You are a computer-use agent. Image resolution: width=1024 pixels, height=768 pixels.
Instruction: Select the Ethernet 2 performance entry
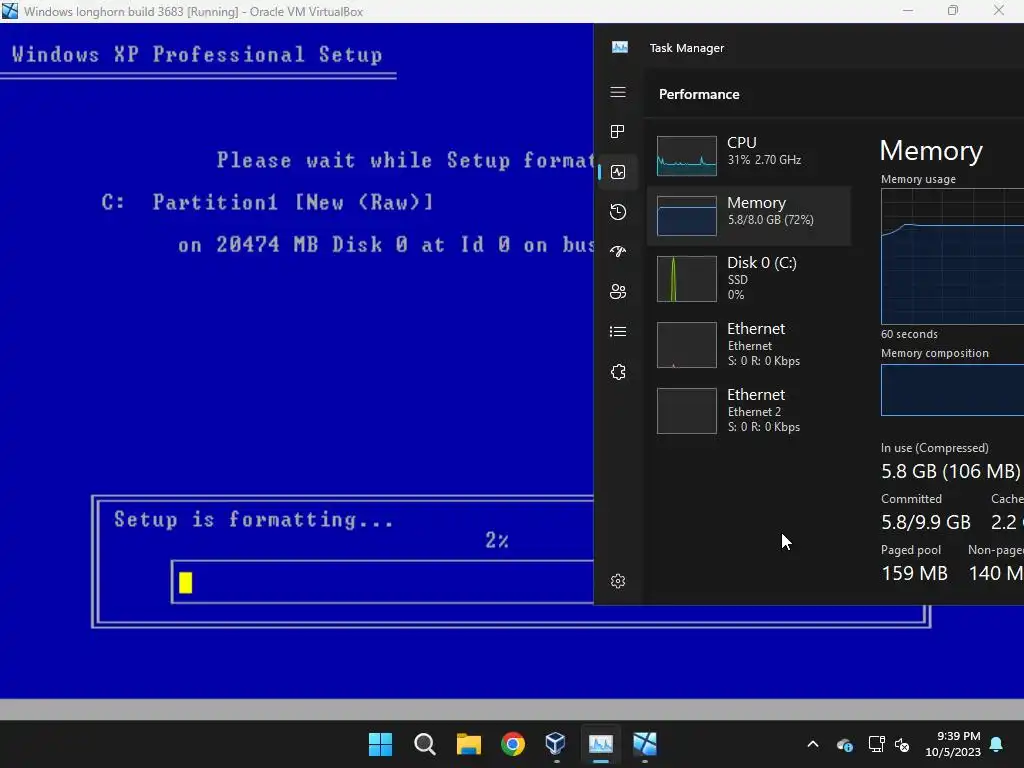tap(749, 411)
